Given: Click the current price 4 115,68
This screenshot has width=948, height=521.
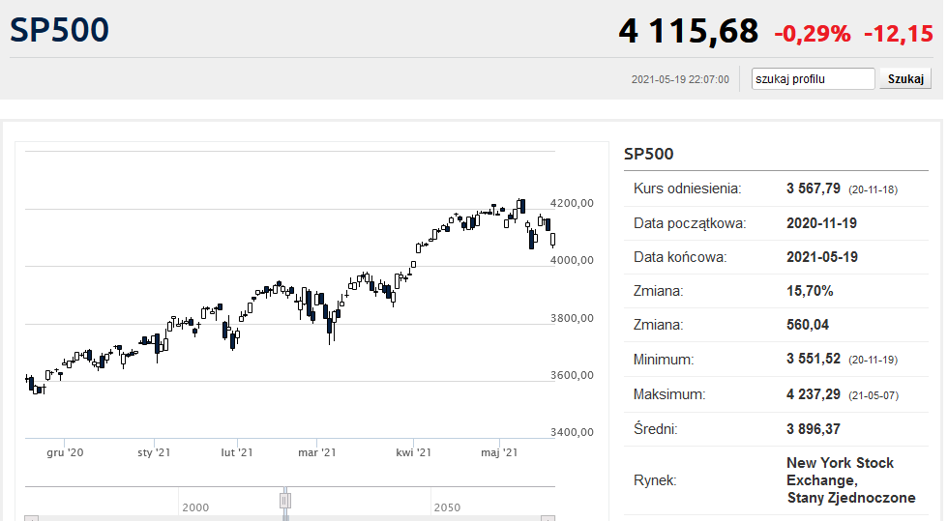Looking at the screenshot, I should pos(688,32).
